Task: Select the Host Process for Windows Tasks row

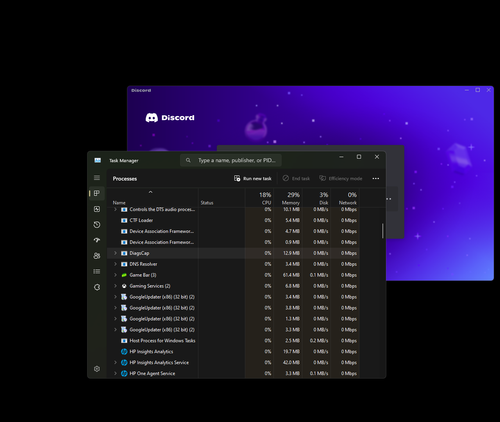Action: click(x=233, y=341)
